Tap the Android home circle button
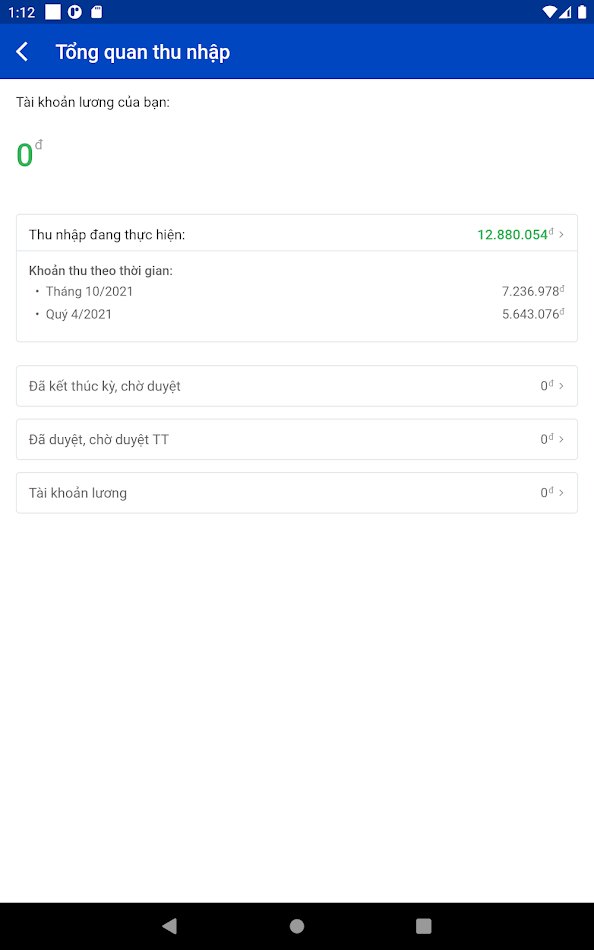Image resolution: width=594 pixels, height=950 pixels. point(296,926)
